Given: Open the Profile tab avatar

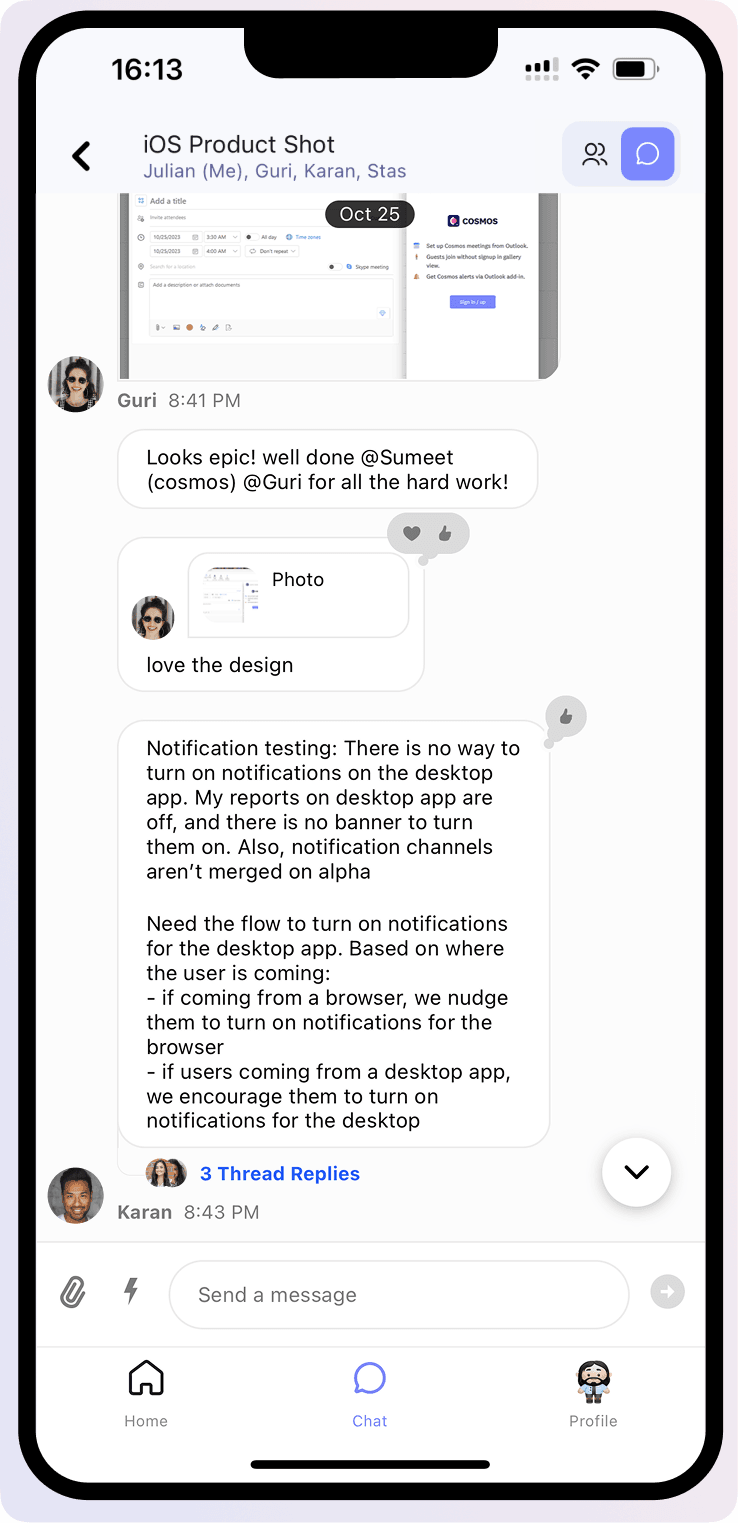Looking at the screenshot, I should pos(593,1382).
